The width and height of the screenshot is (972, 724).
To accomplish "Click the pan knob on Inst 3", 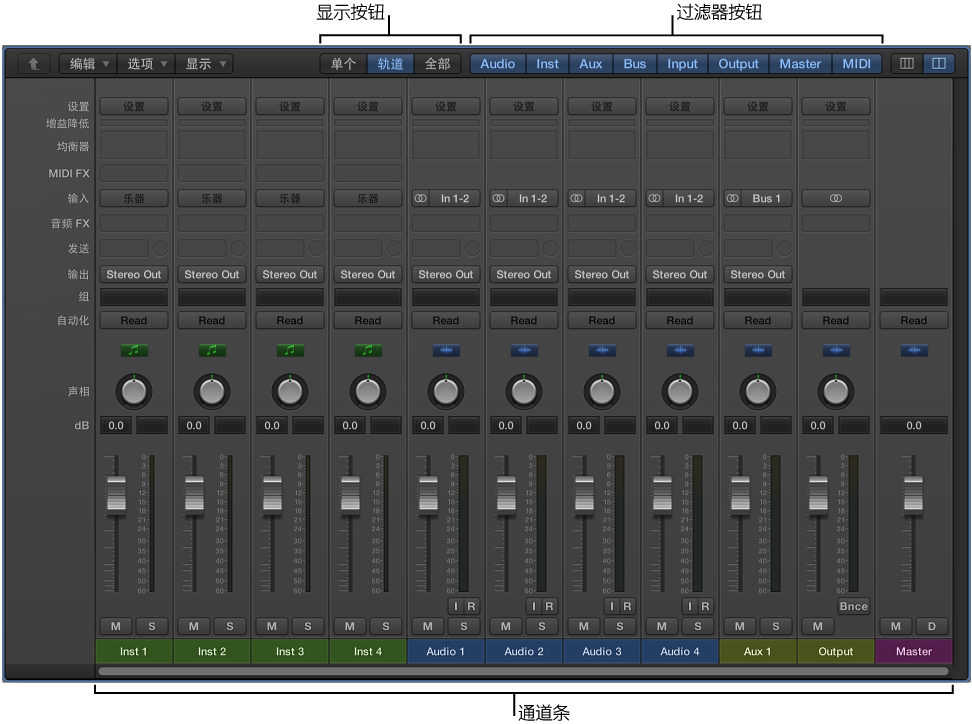I will (x=290, y=391).
